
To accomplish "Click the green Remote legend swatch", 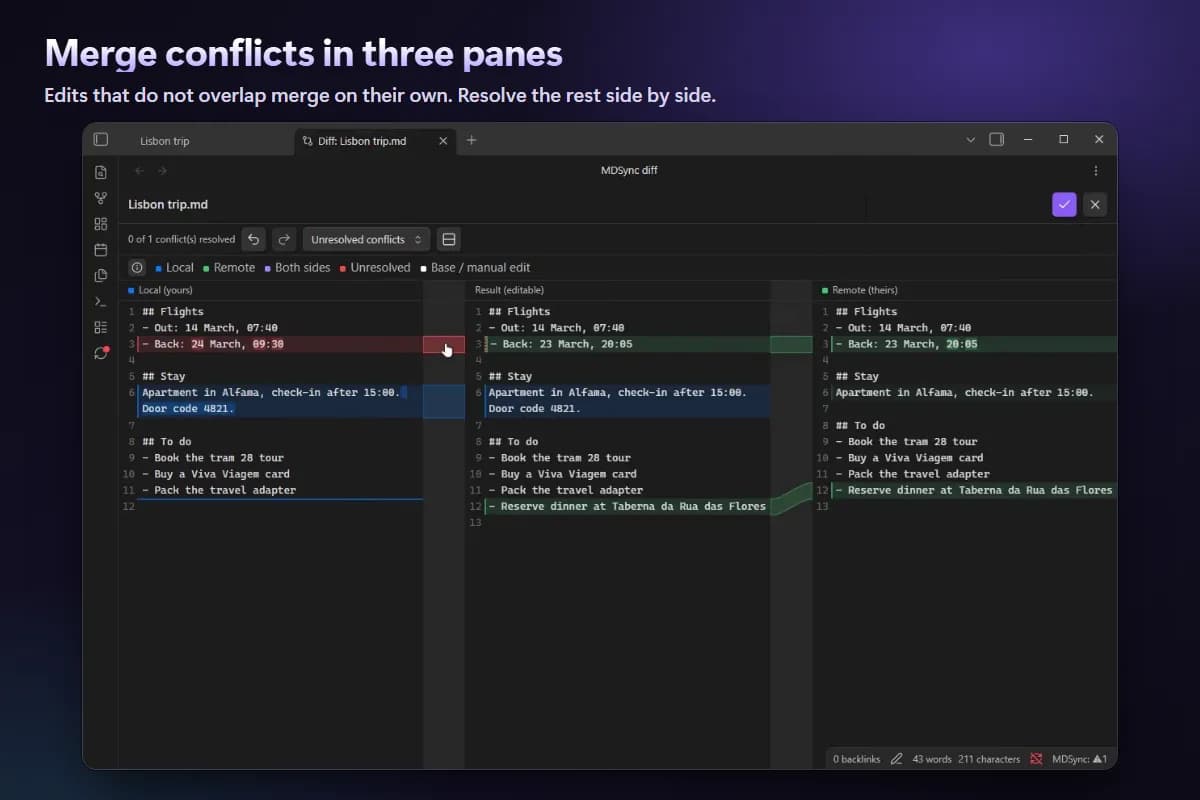I will 206,268.
